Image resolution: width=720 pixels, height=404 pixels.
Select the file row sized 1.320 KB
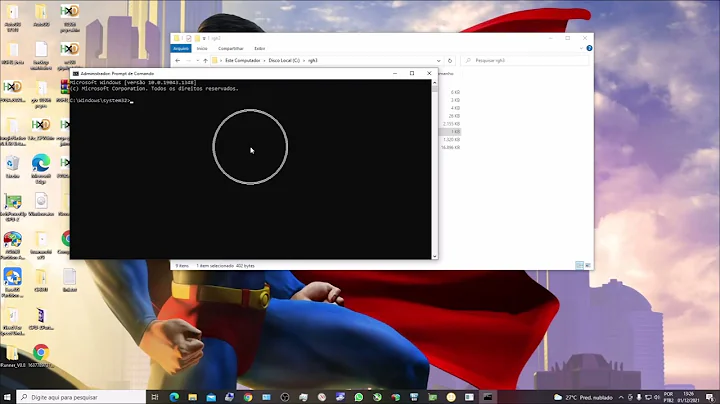click(x=451, y=140)
